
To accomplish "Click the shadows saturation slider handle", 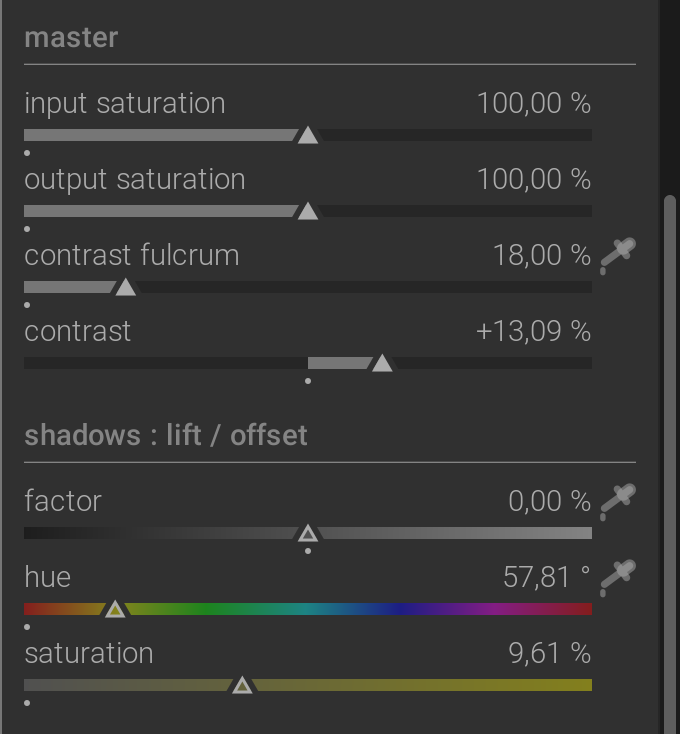I will click(x=242, y=685).
